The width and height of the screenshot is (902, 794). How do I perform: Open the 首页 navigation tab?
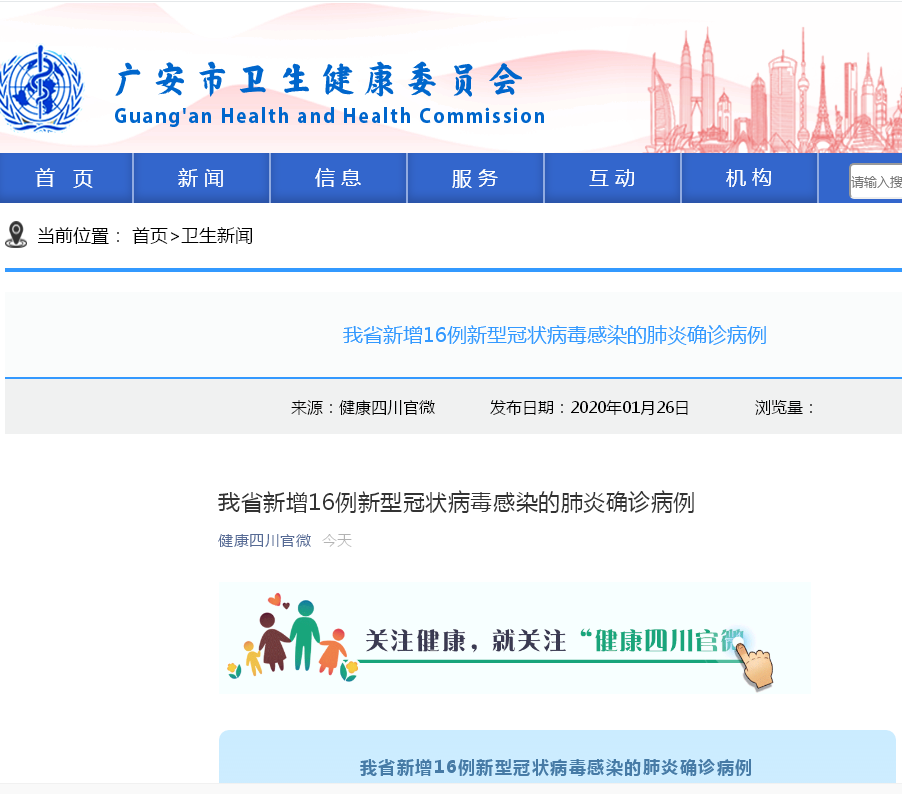click(x=65, y=178)
